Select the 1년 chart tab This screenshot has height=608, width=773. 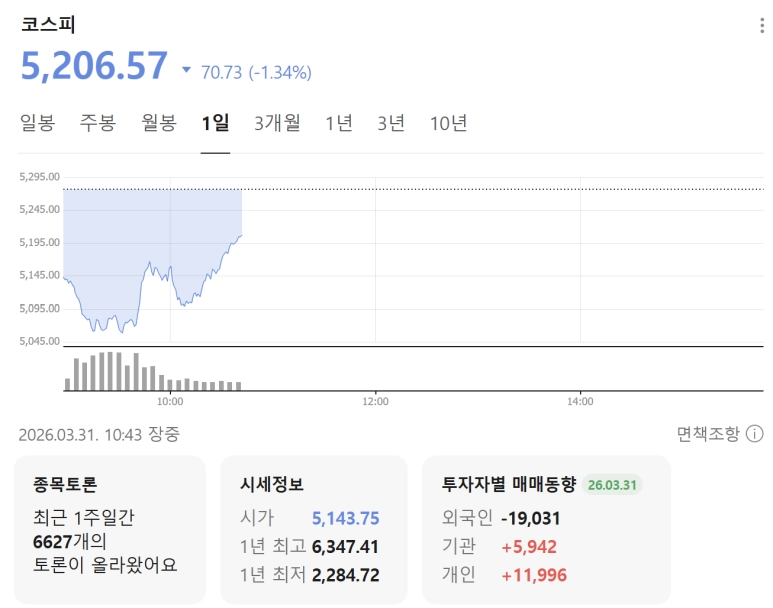coord(339,123)
